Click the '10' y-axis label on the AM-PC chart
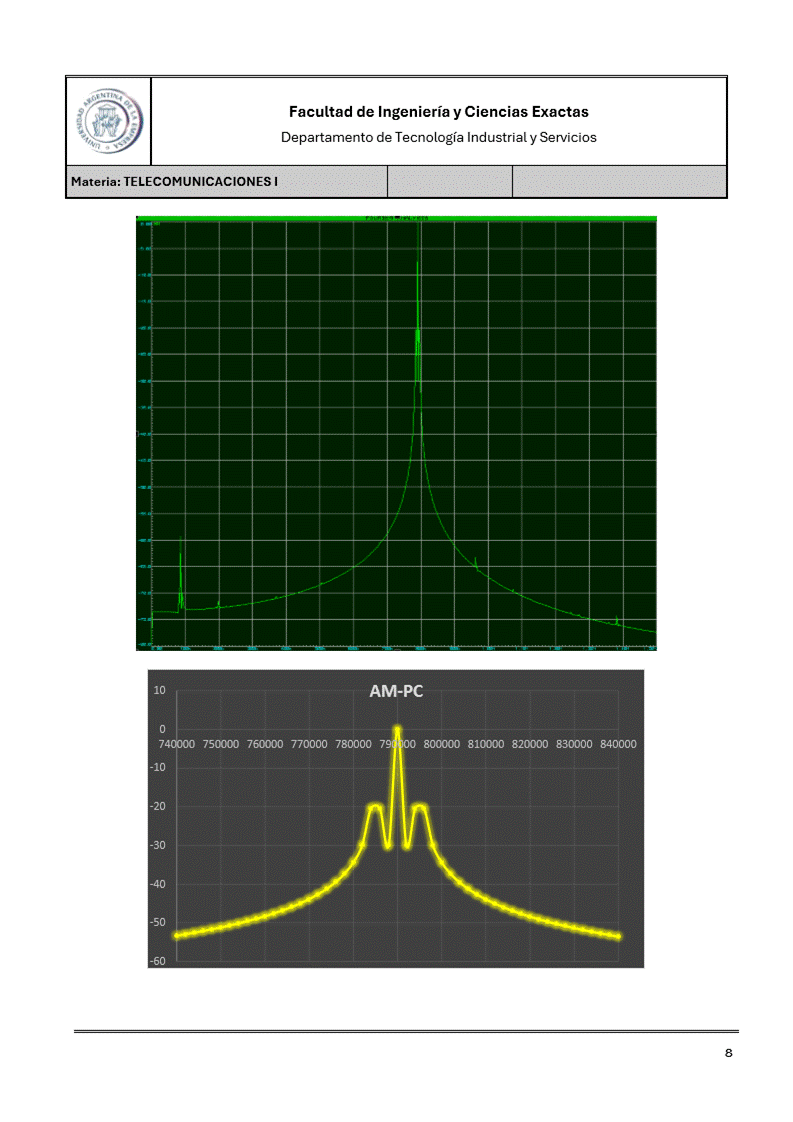The image size is (793, 1122). [159, 691]
